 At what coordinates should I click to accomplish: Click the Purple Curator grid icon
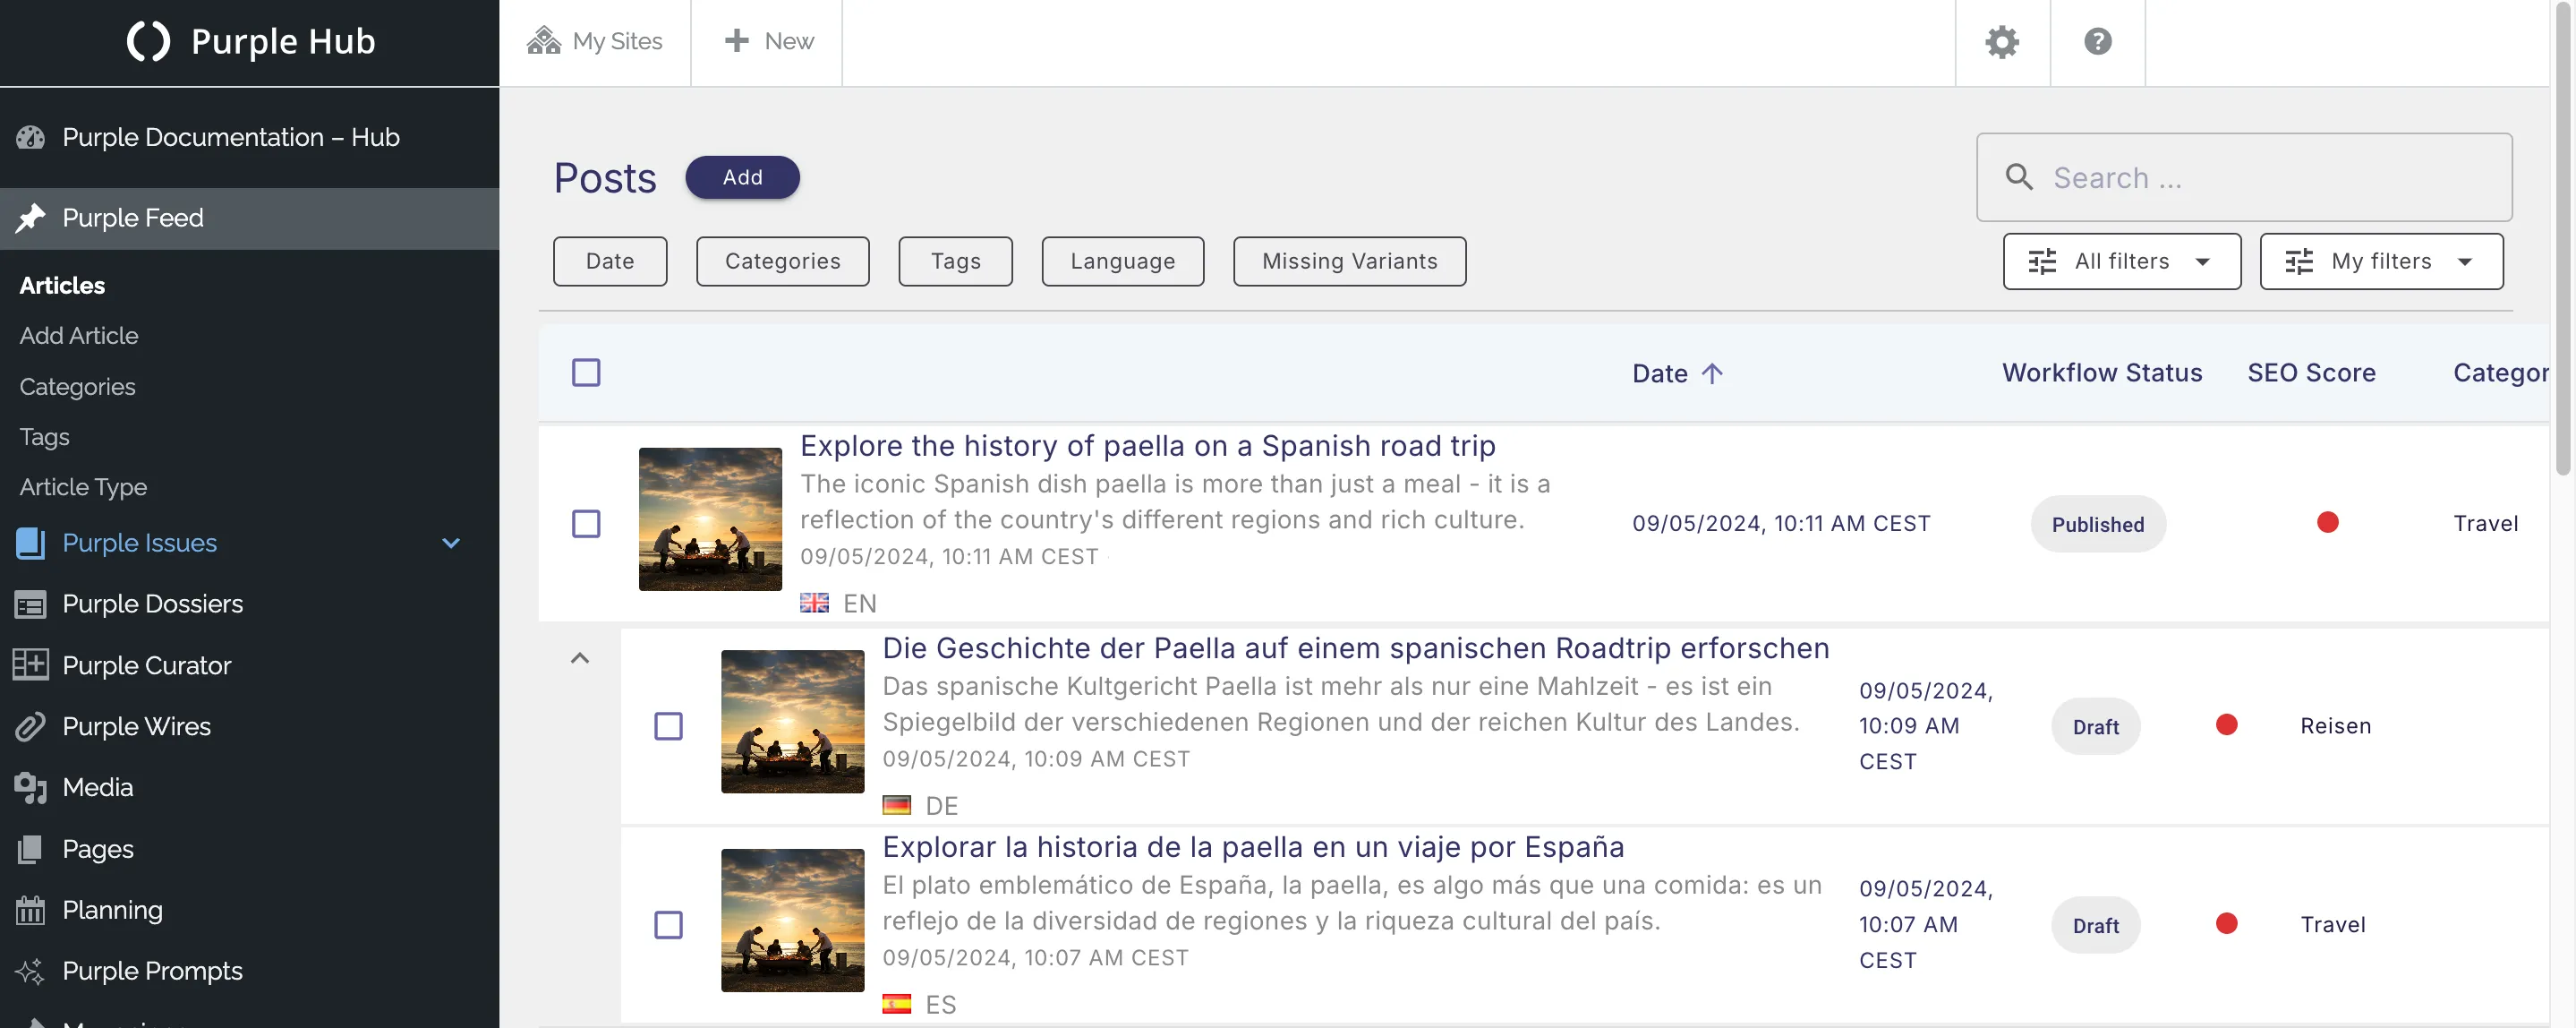[31, 665]
